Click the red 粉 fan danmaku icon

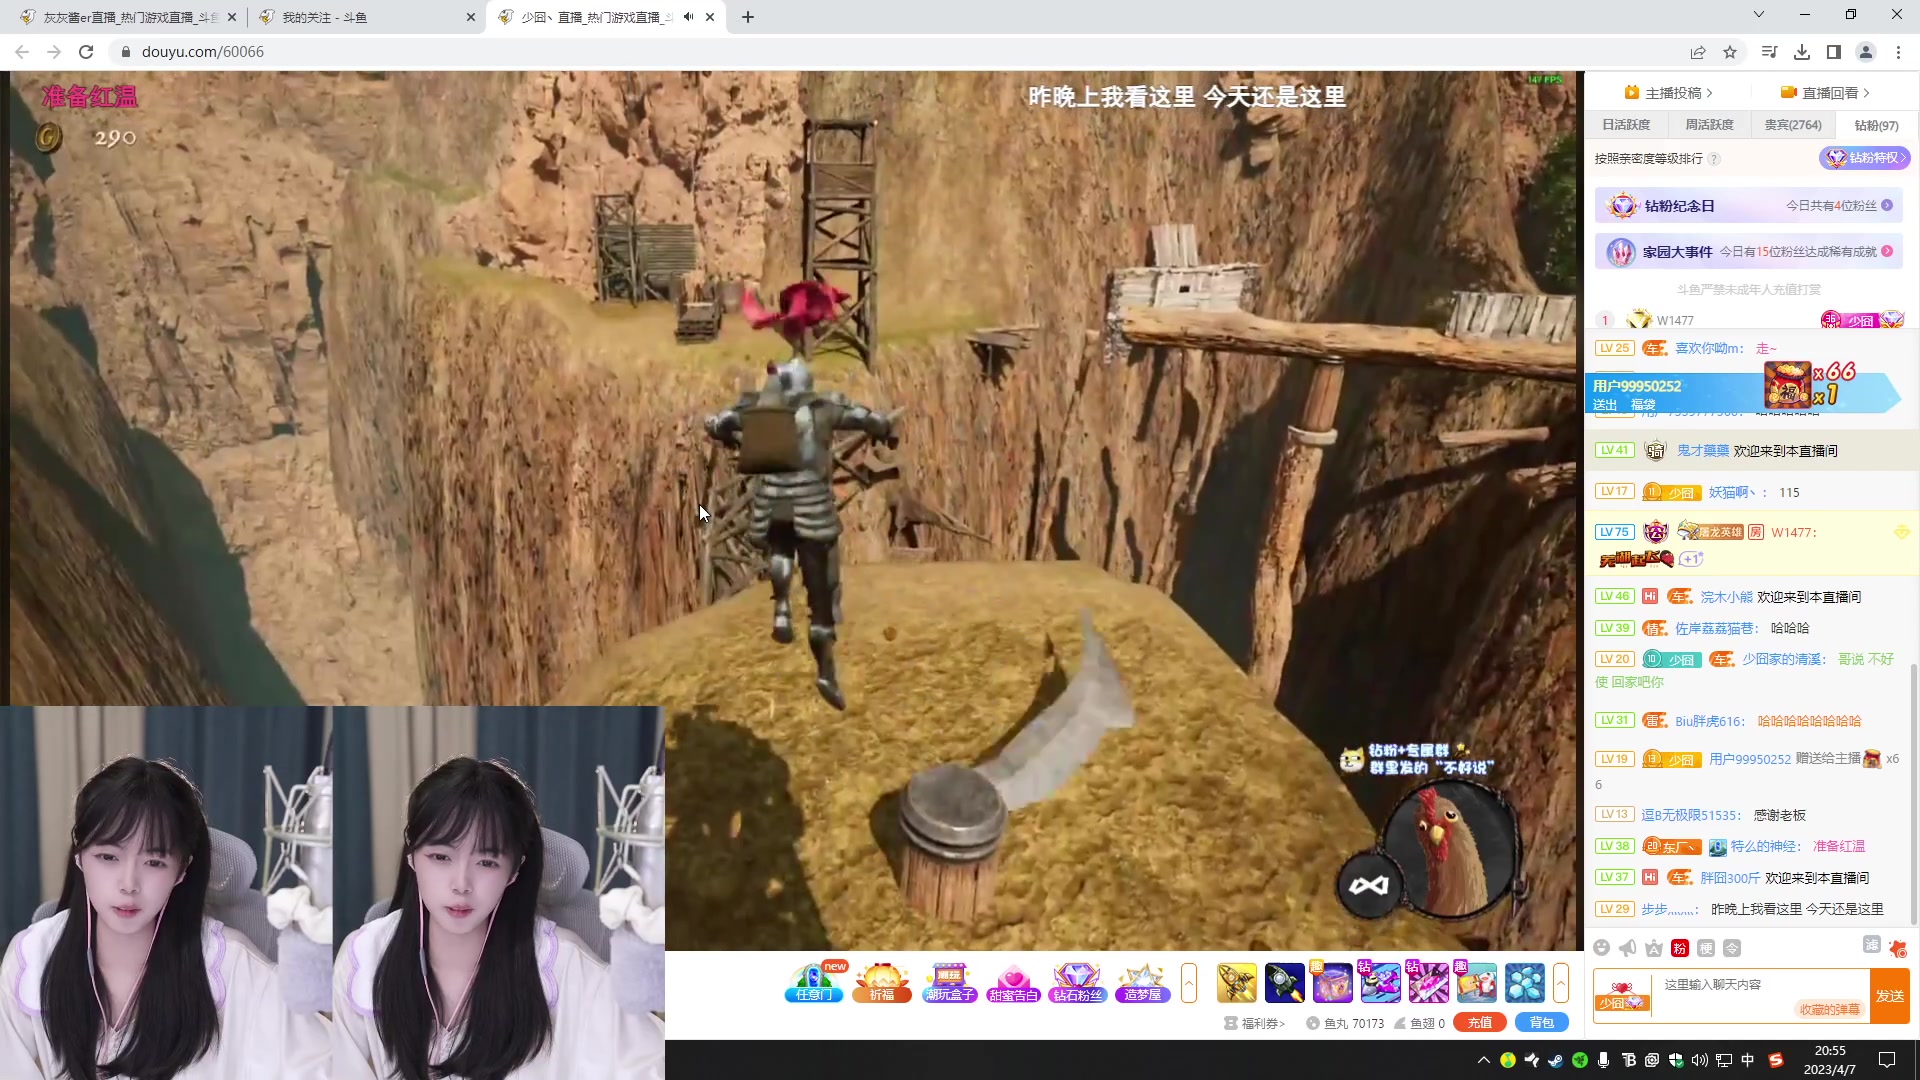(1680, 948)
